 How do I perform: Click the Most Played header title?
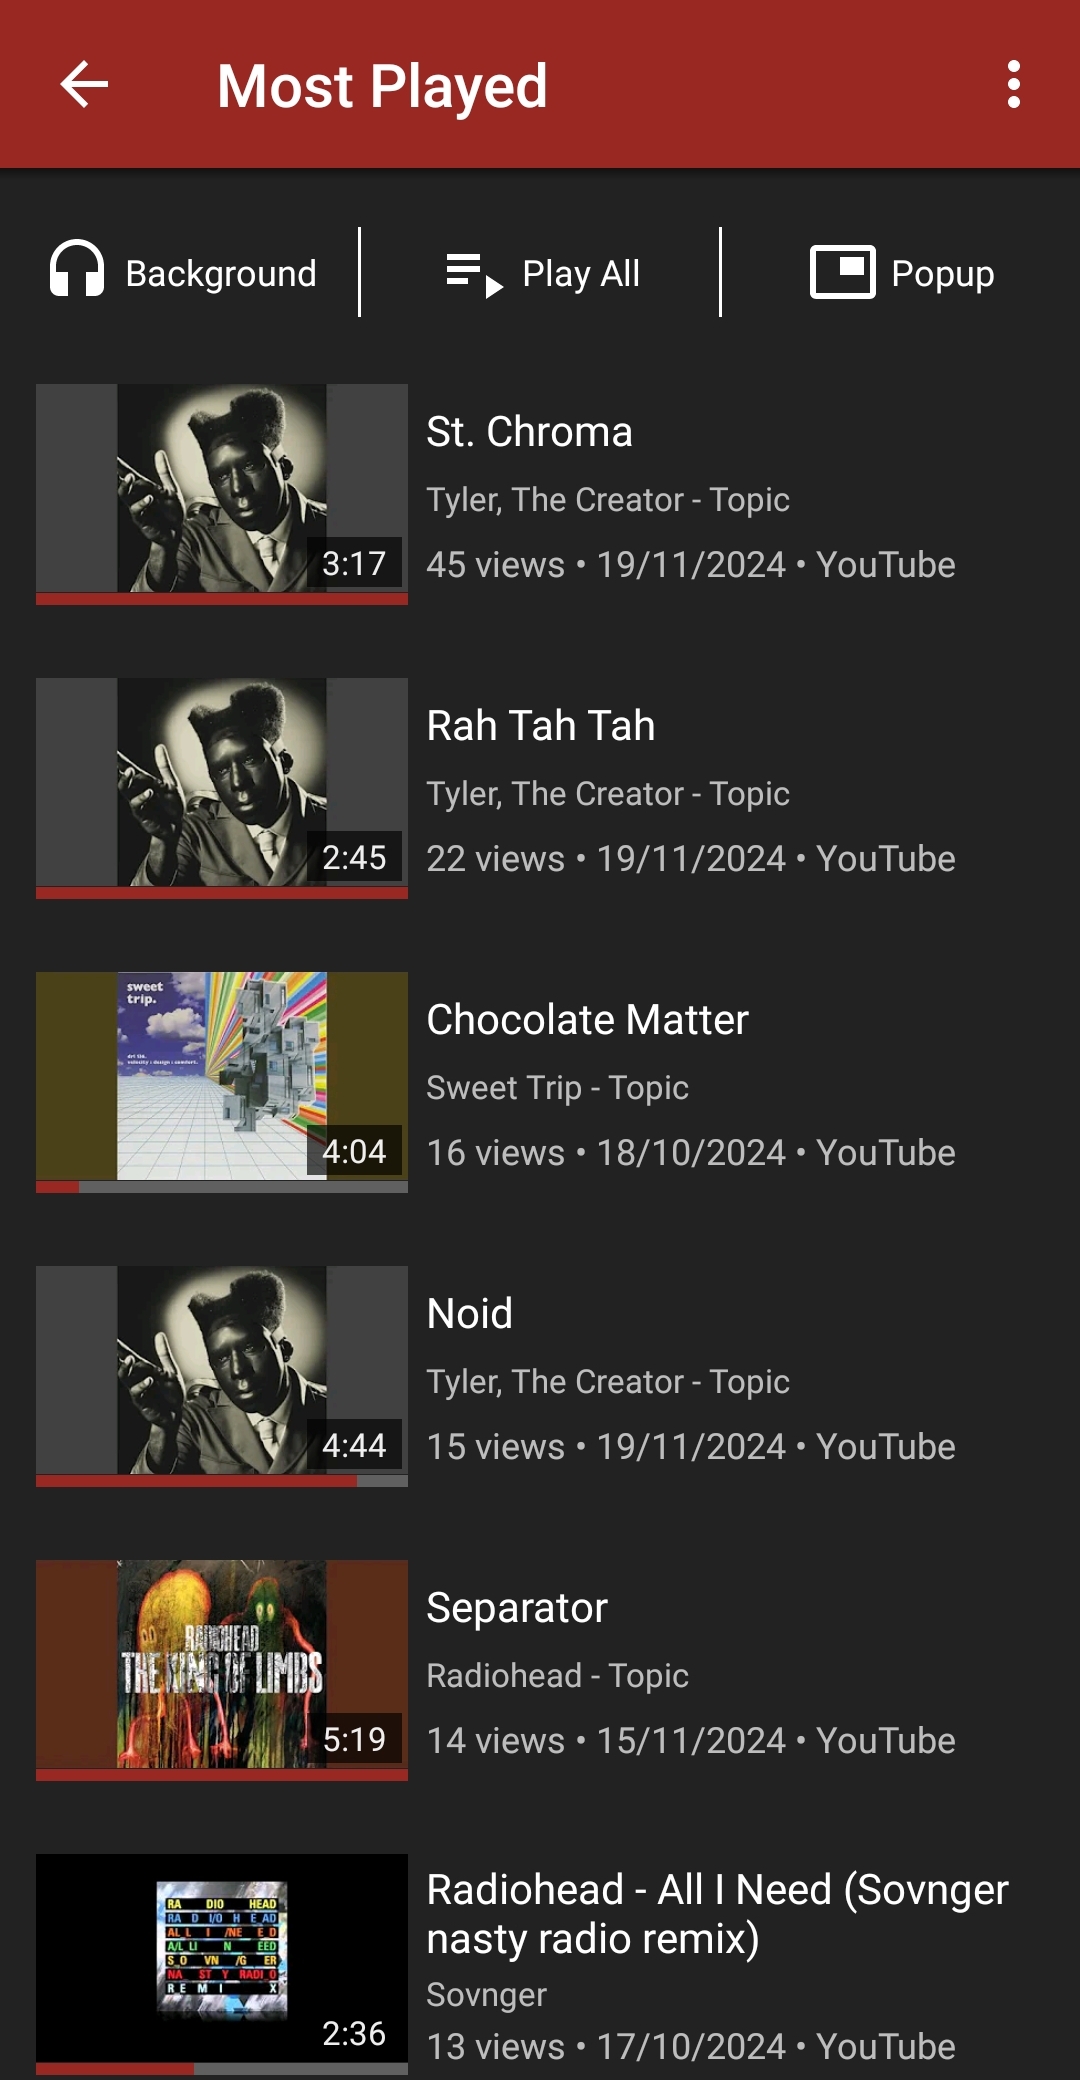point(382,86)
